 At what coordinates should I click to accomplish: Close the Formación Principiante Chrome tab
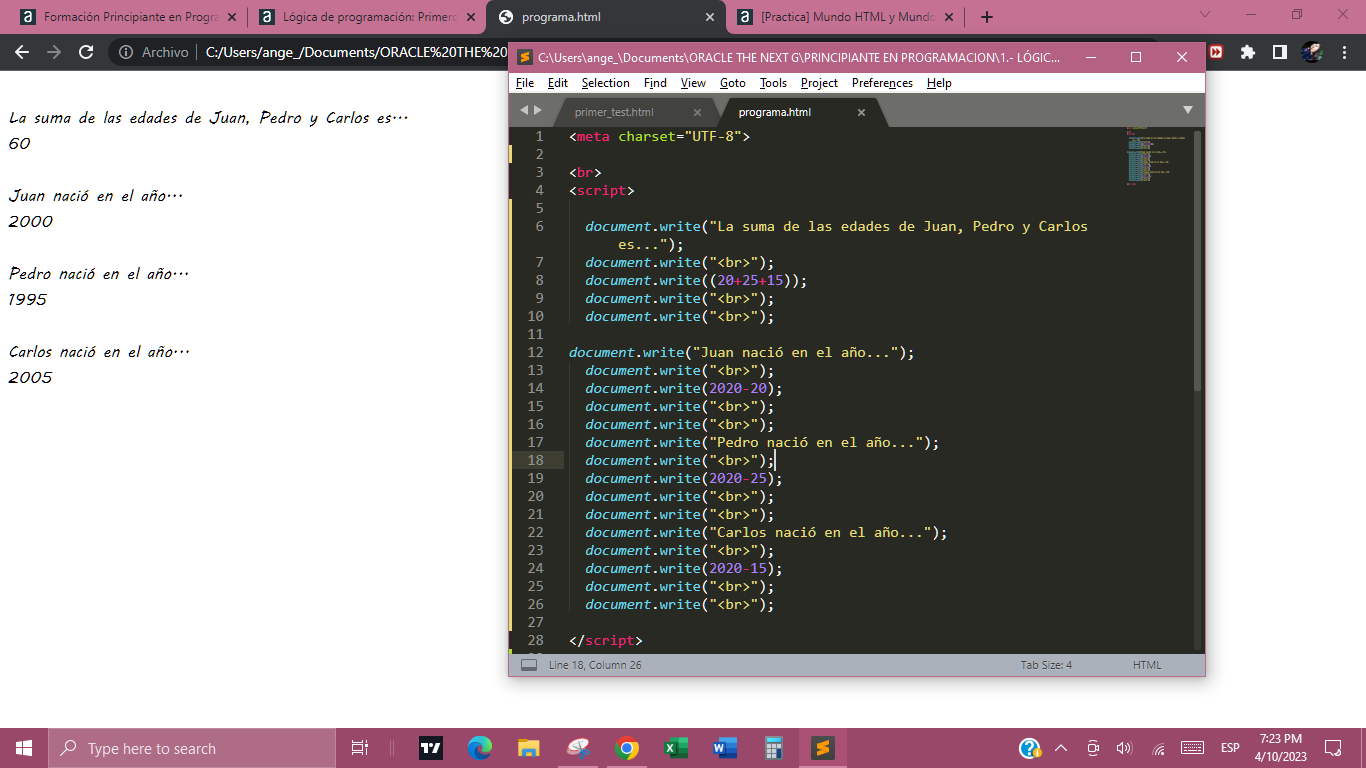click(231, 17)
